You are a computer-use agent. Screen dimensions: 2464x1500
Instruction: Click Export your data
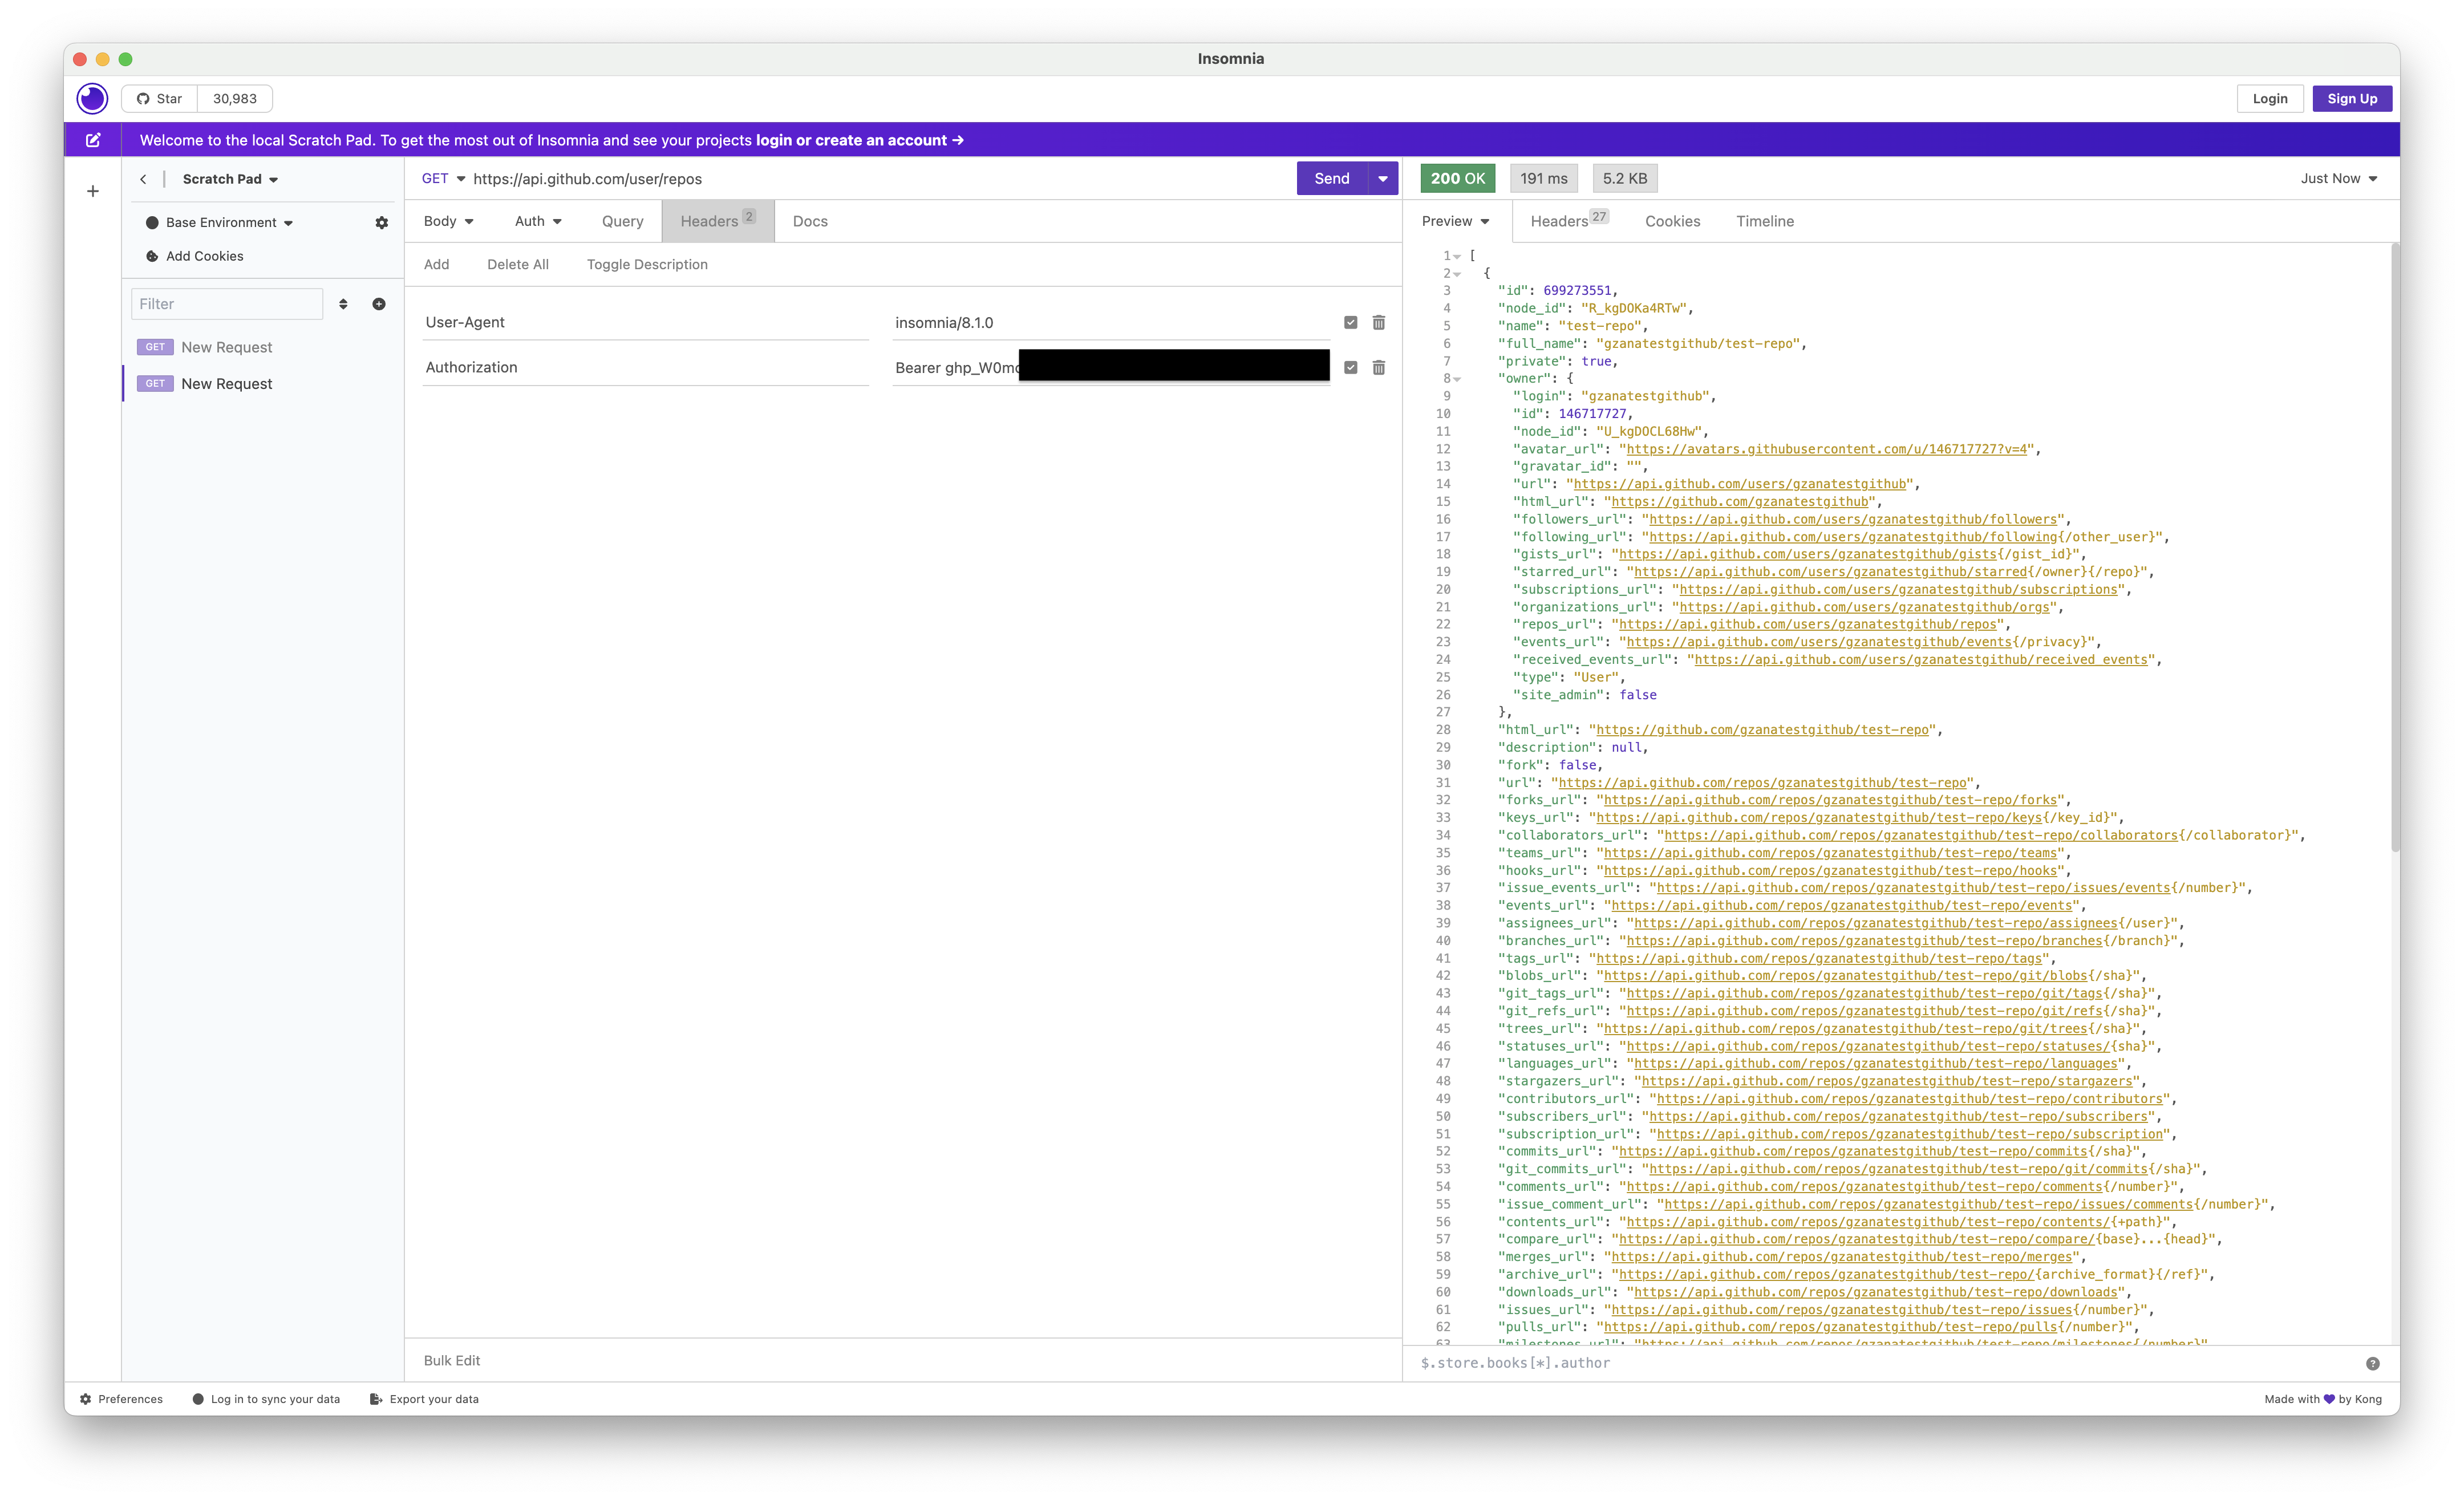pyautogui.click(x=424, y=1399)
